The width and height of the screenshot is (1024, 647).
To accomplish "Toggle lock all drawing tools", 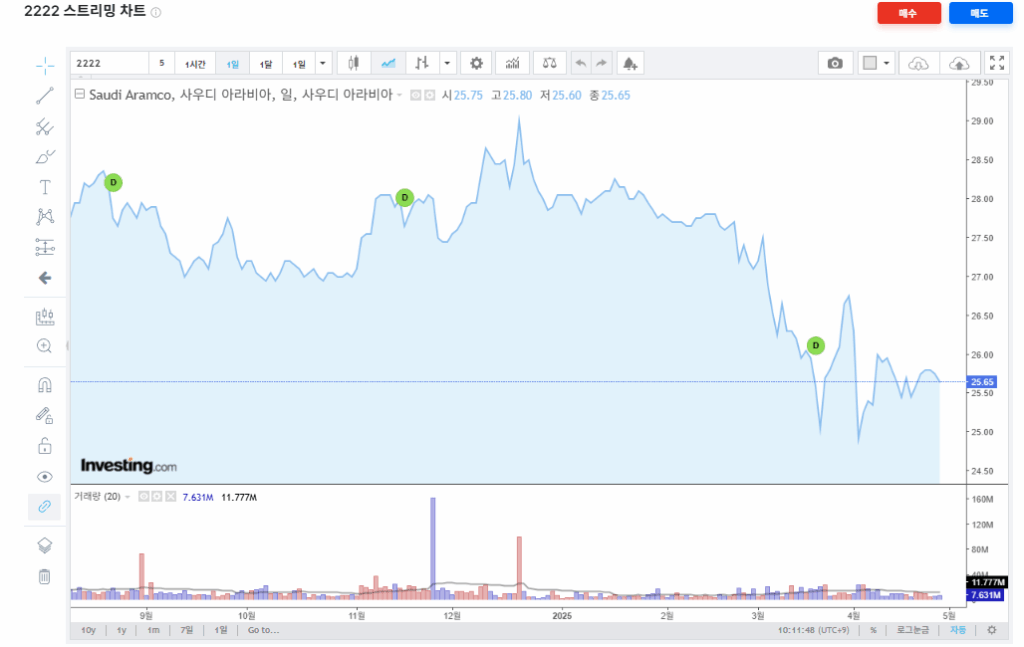I will coord(45,445).
